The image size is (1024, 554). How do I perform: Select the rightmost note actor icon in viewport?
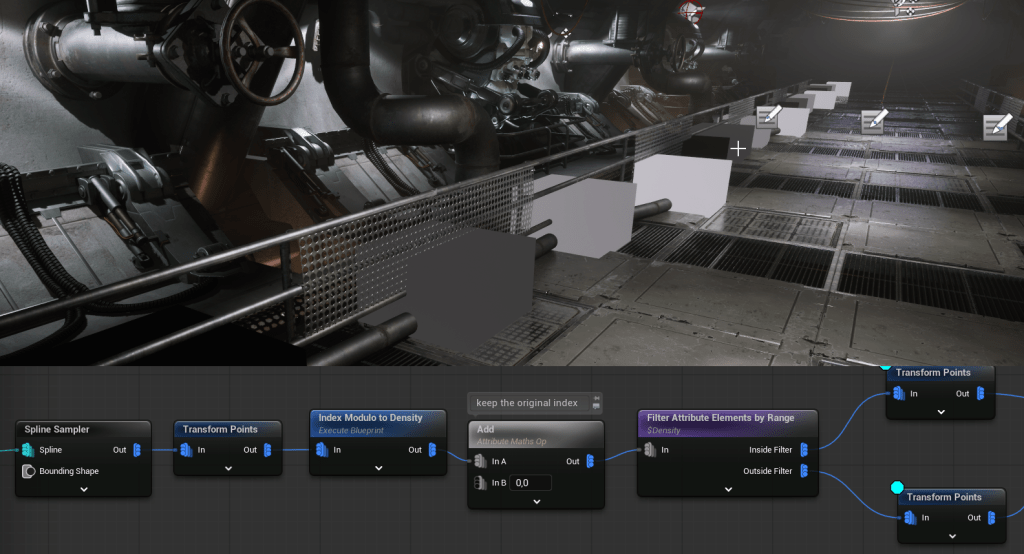pyautogui.click(x=995, y=126)
